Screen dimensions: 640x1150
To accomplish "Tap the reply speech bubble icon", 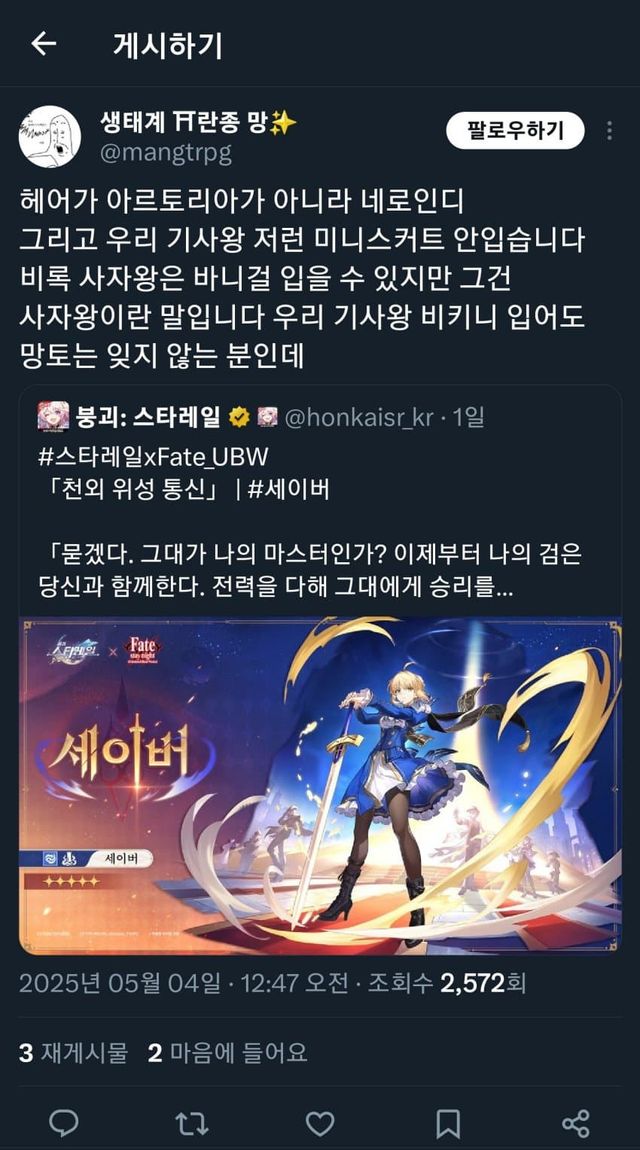I will pos(64,1122).
